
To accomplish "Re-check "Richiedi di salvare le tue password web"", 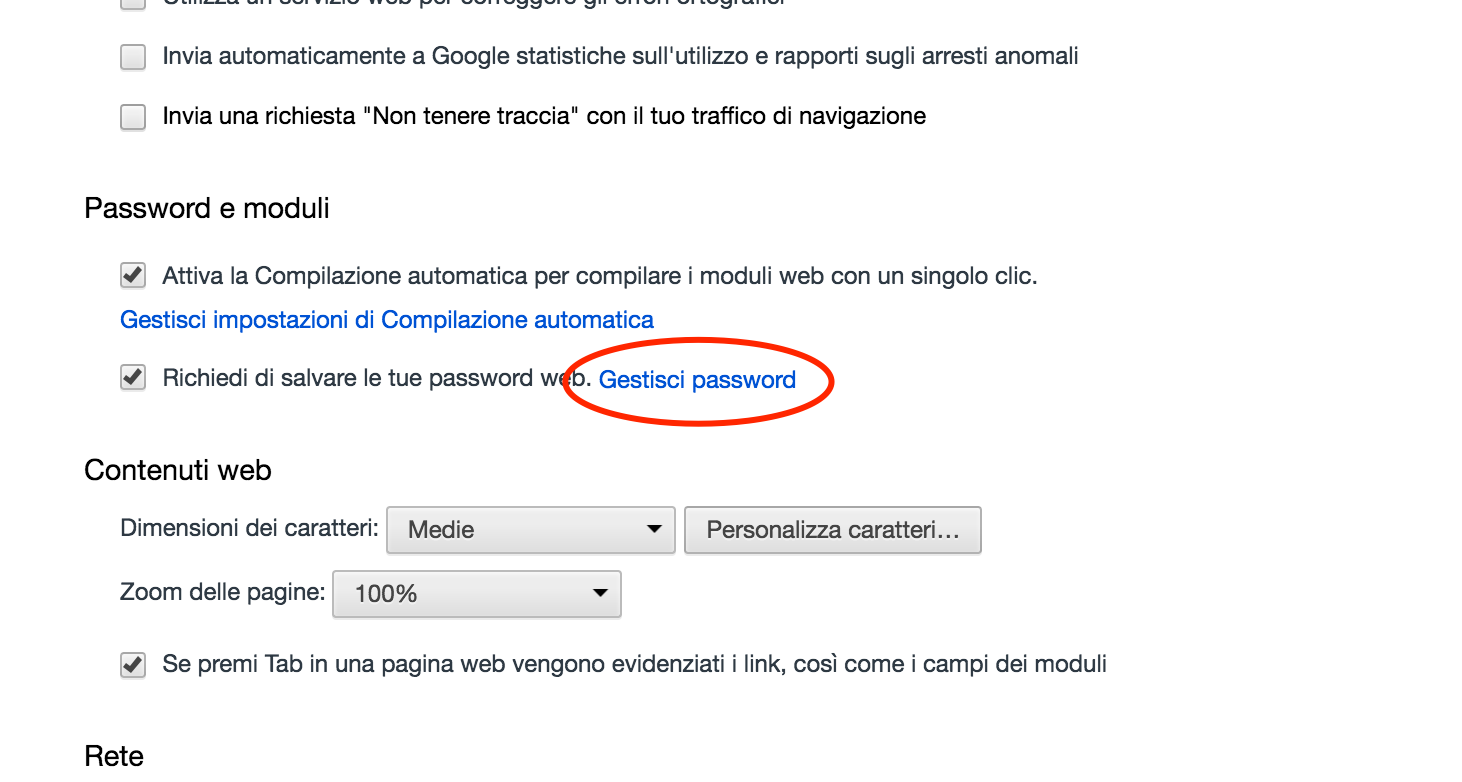I will (132, 378).
